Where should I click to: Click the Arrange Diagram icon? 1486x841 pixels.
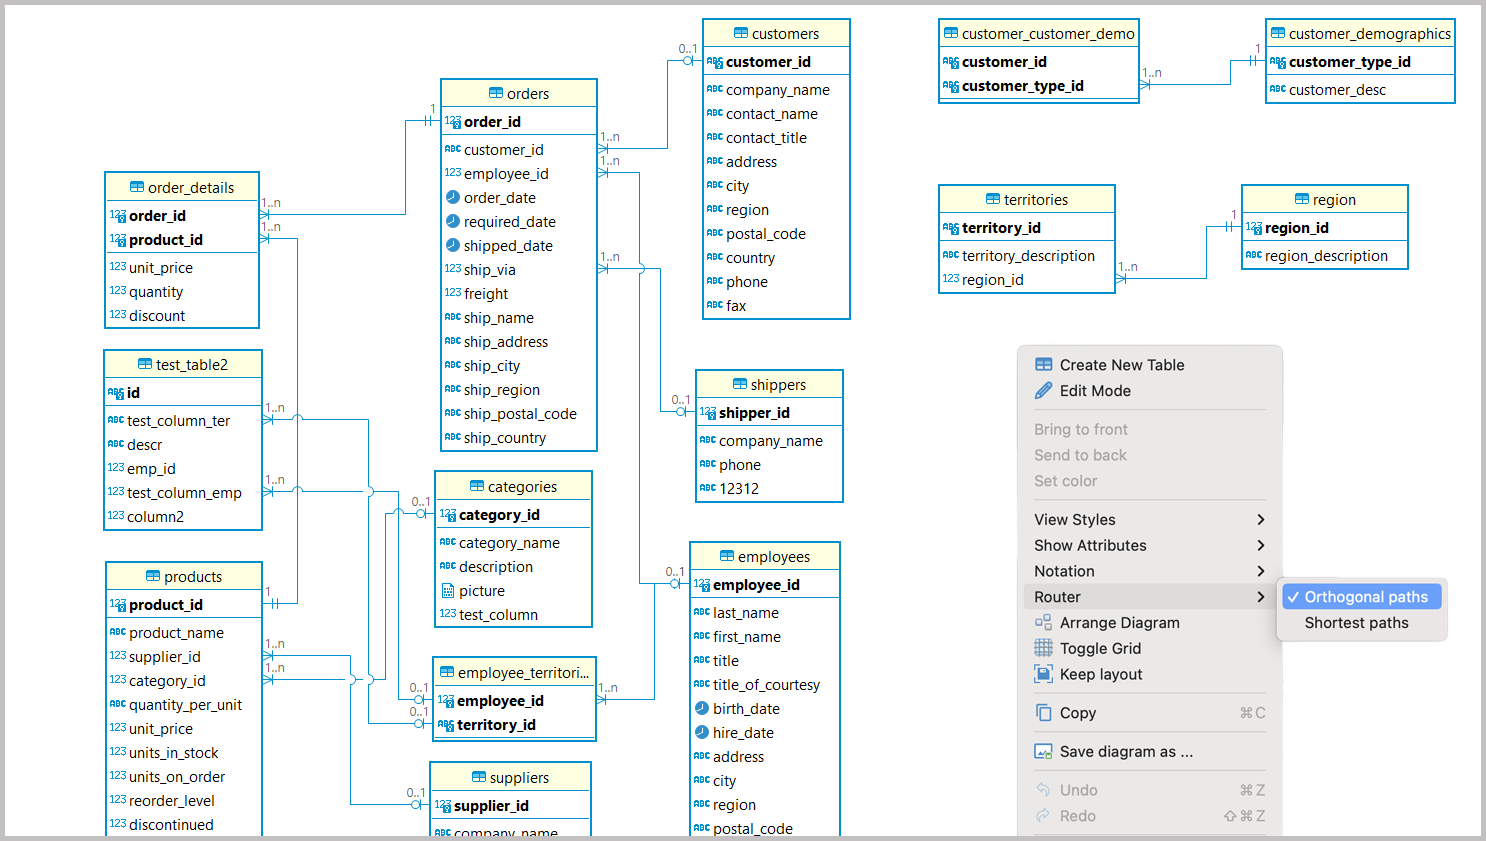pyautogui.click(x=1043, y=623)
